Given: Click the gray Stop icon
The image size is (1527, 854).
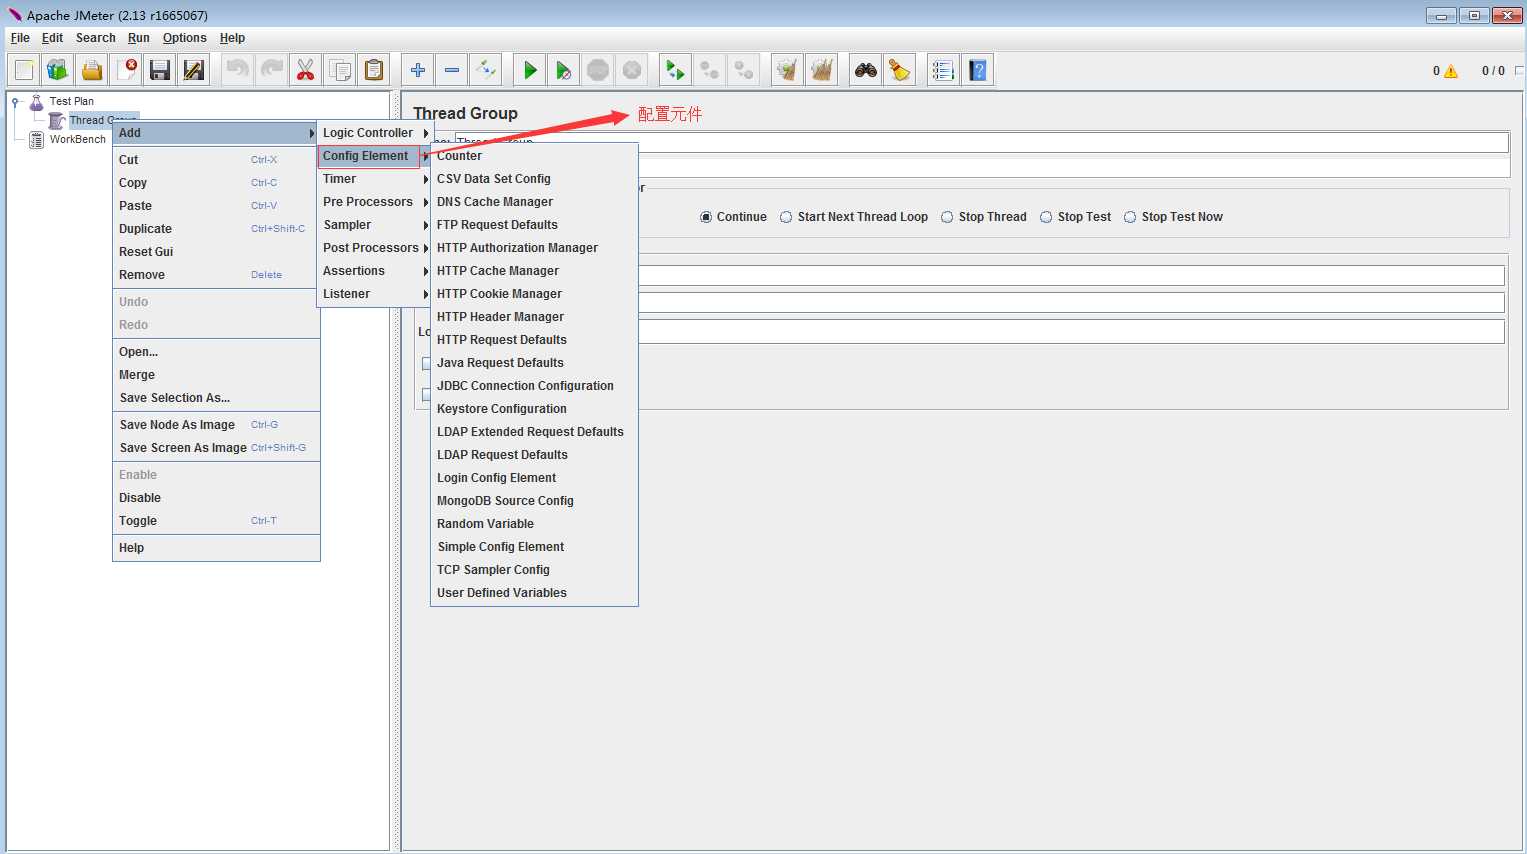Looking at the screenshot, I should (598, 70).
